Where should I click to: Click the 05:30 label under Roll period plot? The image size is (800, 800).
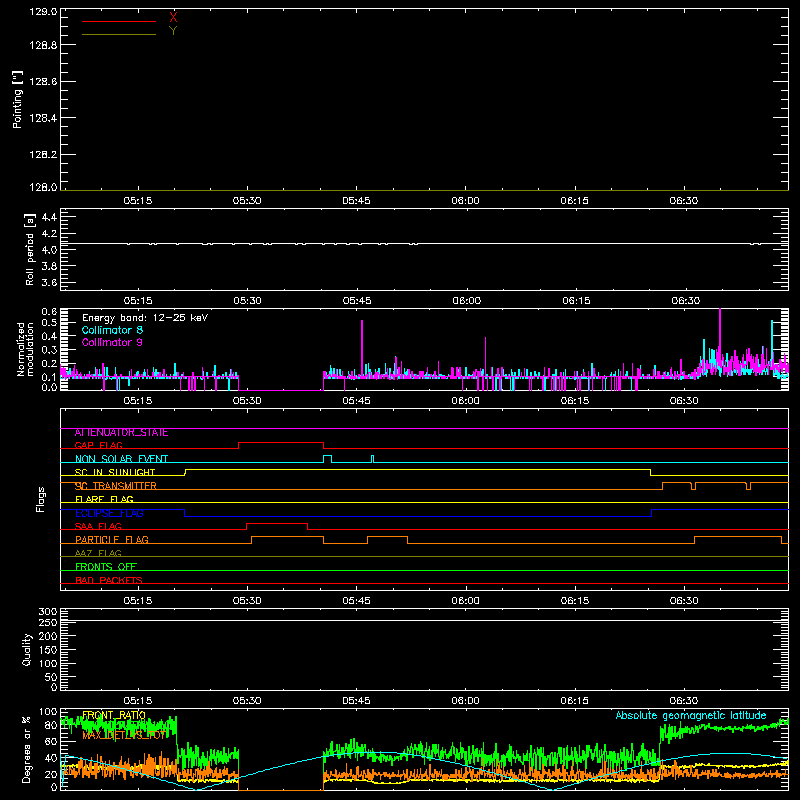coord(247,301)
